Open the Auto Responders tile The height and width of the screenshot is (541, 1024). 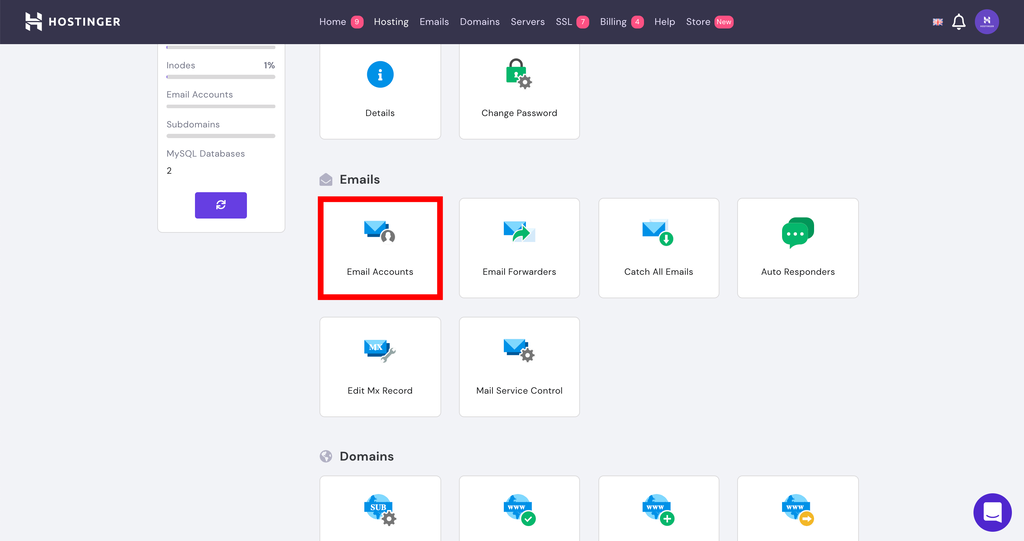coord(797,248)
